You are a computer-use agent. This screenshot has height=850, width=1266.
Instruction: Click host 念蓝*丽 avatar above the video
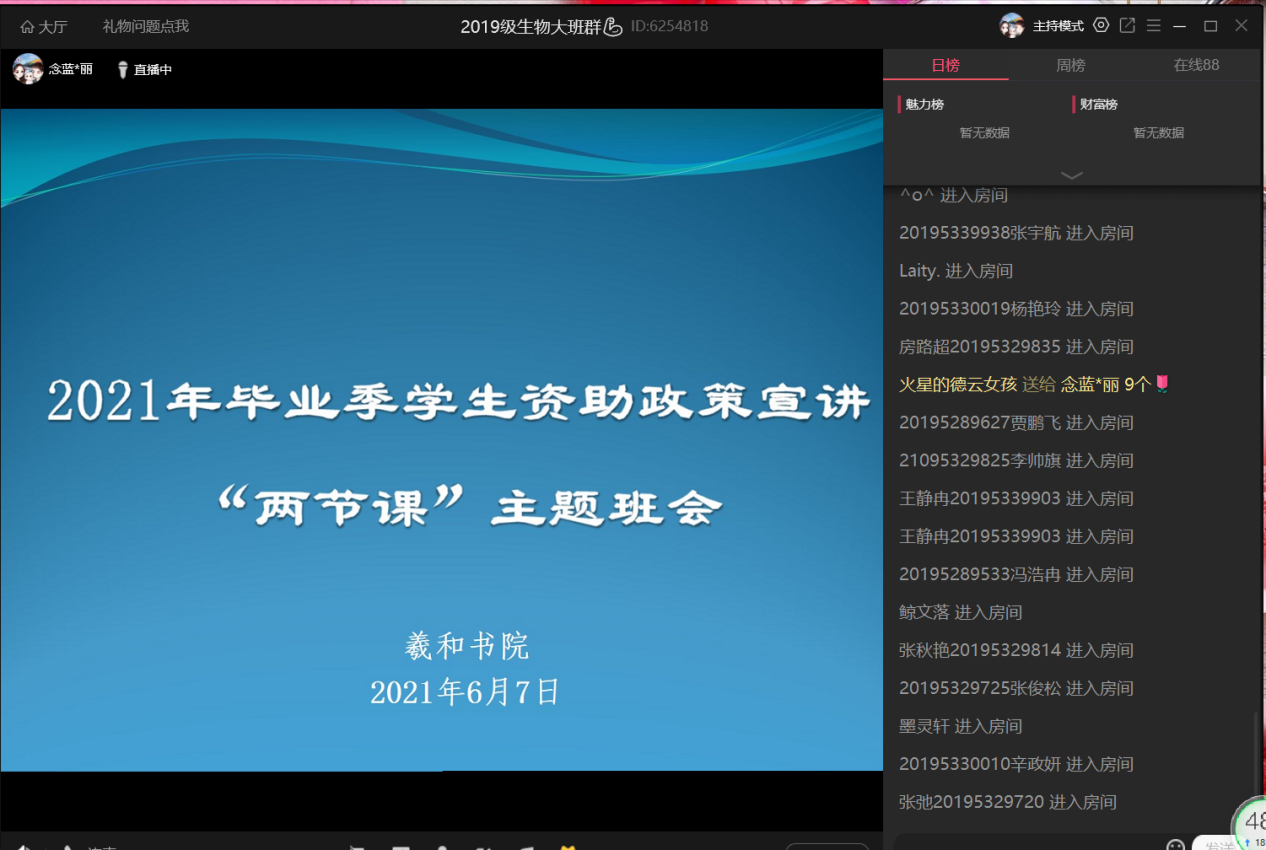click(27, 69)
